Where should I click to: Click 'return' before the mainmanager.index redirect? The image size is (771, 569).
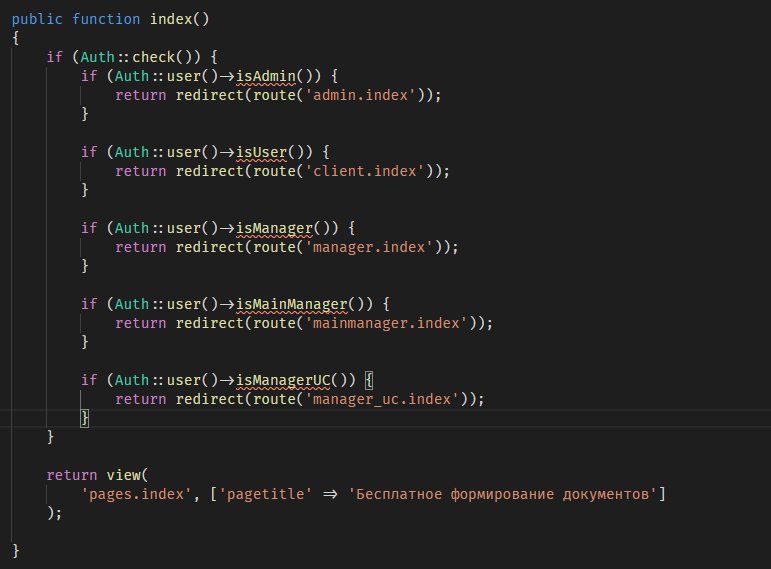click(x=141, y=323)
